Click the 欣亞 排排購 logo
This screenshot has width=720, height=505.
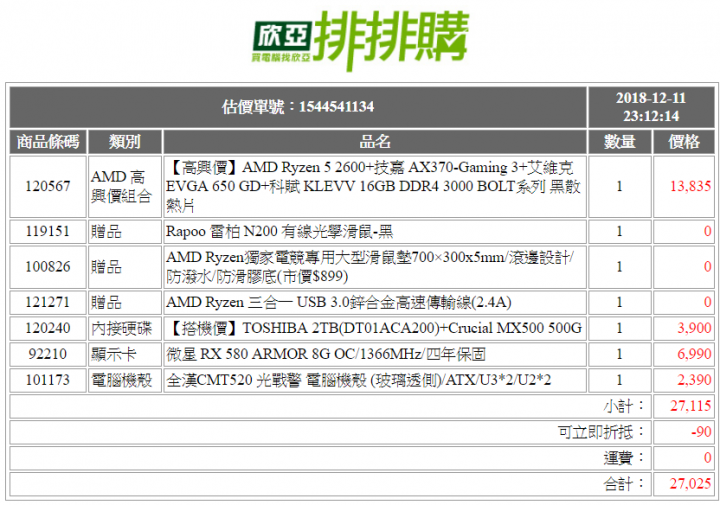click(360, 40)
